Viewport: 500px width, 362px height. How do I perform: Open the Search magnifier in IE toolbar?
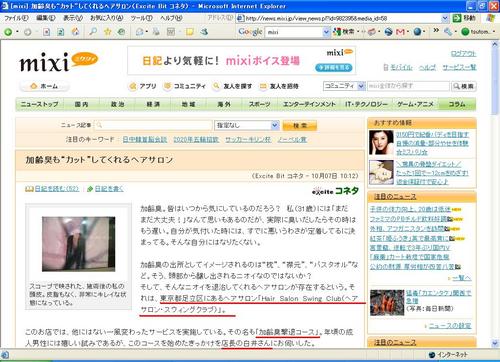coord(93,32)
